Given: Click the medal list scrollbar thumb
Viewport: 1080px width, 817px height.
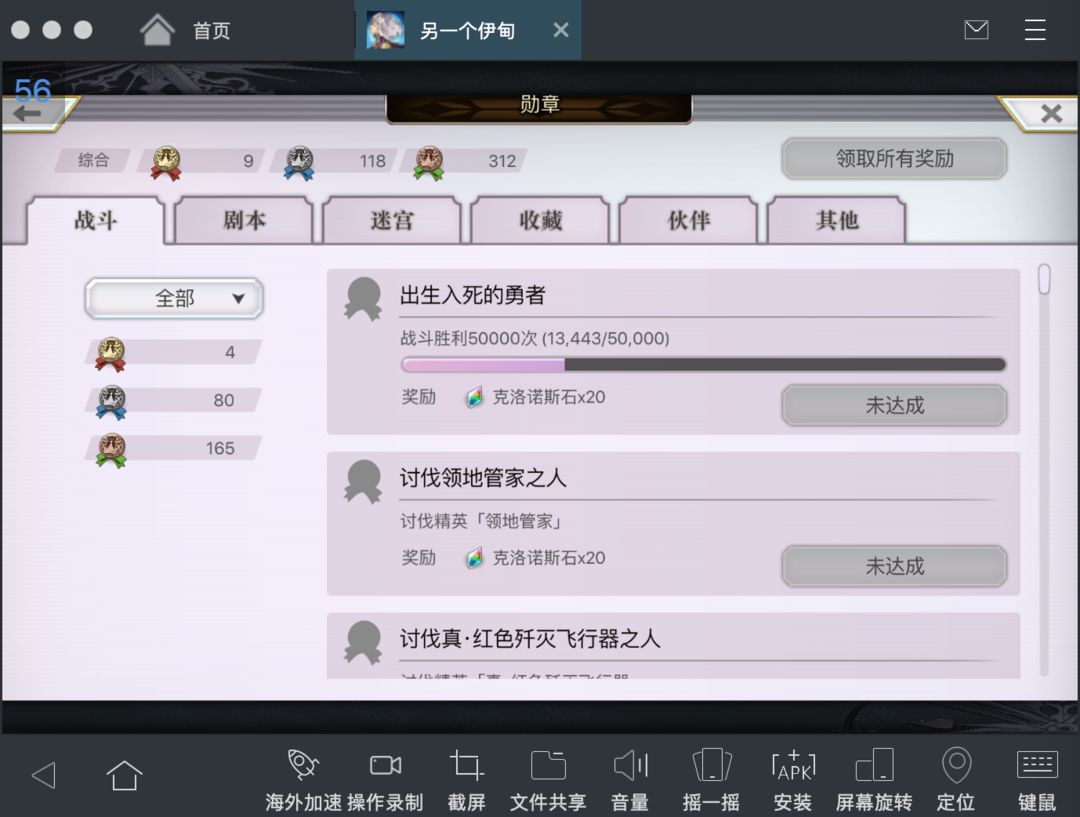Looking at the screenshot, I should pyautogui.click(x=1044, y=279).
